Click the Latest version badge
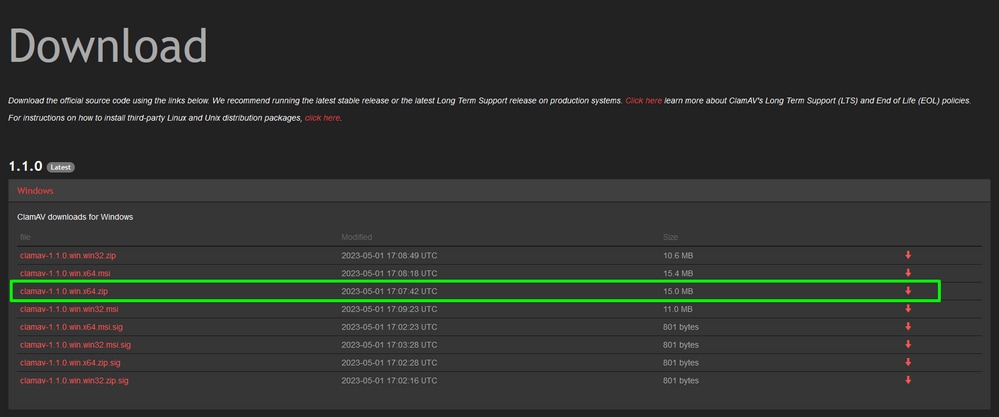Image resolution: width=999 pixels, height=417 pixels. coord(61,167)
